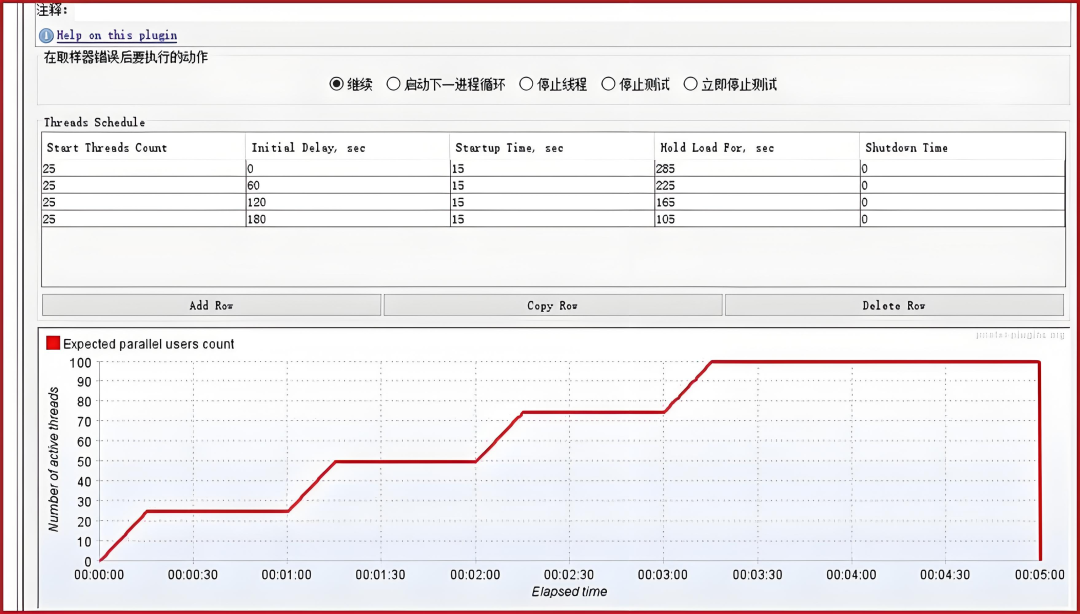This screenshot has width=1080, height=614.
Task: Click the 00:05:00 elapsed time axis label
Action: click(1042, 574)
